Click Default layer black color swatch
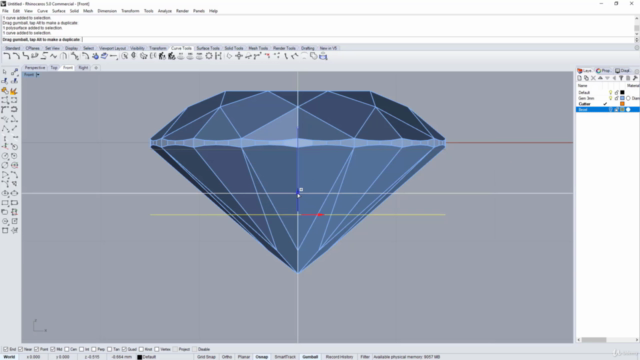The image size is (640, 360). (x=622, y=93)
